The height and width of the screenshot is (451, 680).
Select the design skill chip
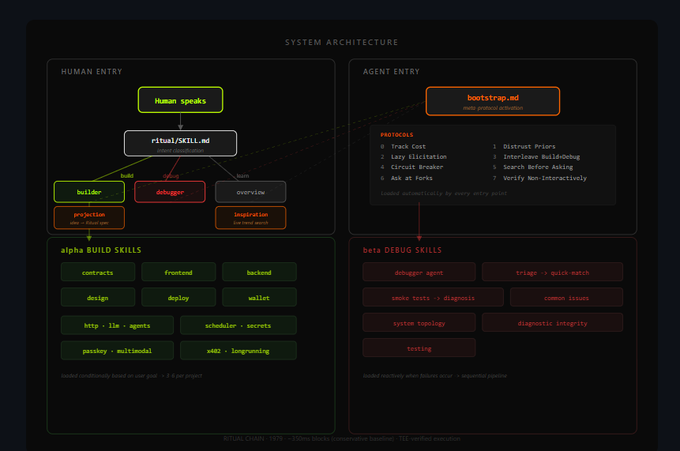pyautogui.click(x=98, y=297)
